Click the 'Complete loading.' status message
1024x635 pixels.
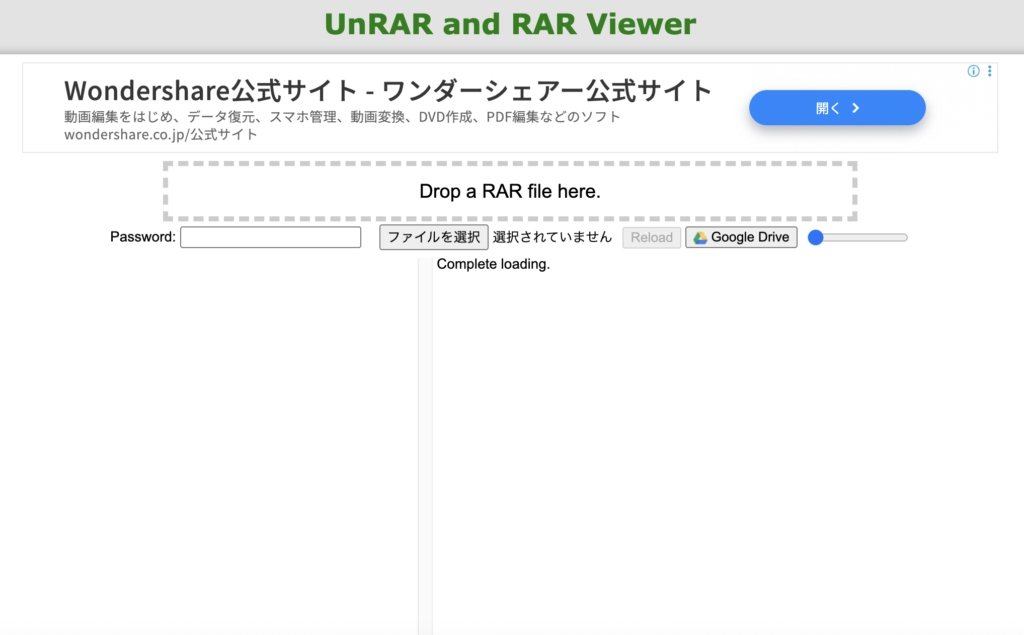click(x=493, y=265)
